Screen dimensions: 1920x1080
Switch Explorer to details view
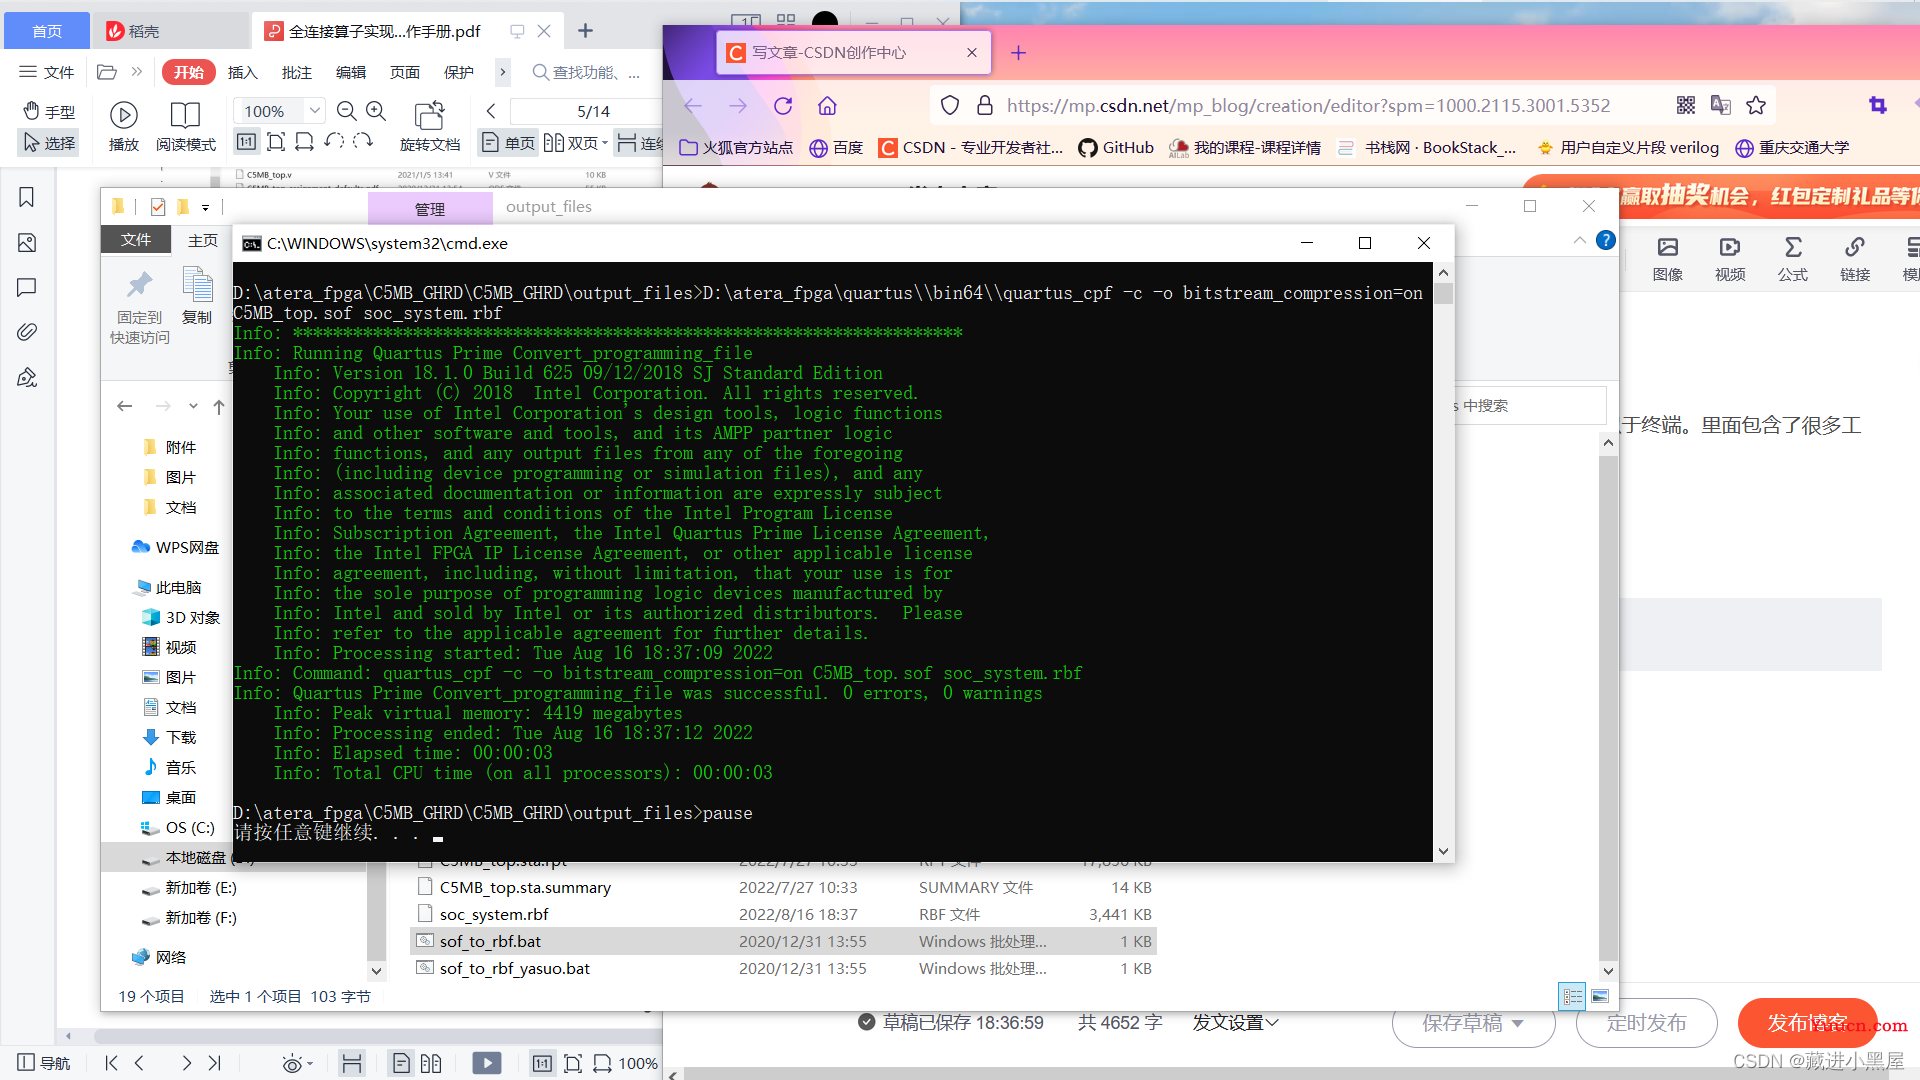(x=1573, y=996)
